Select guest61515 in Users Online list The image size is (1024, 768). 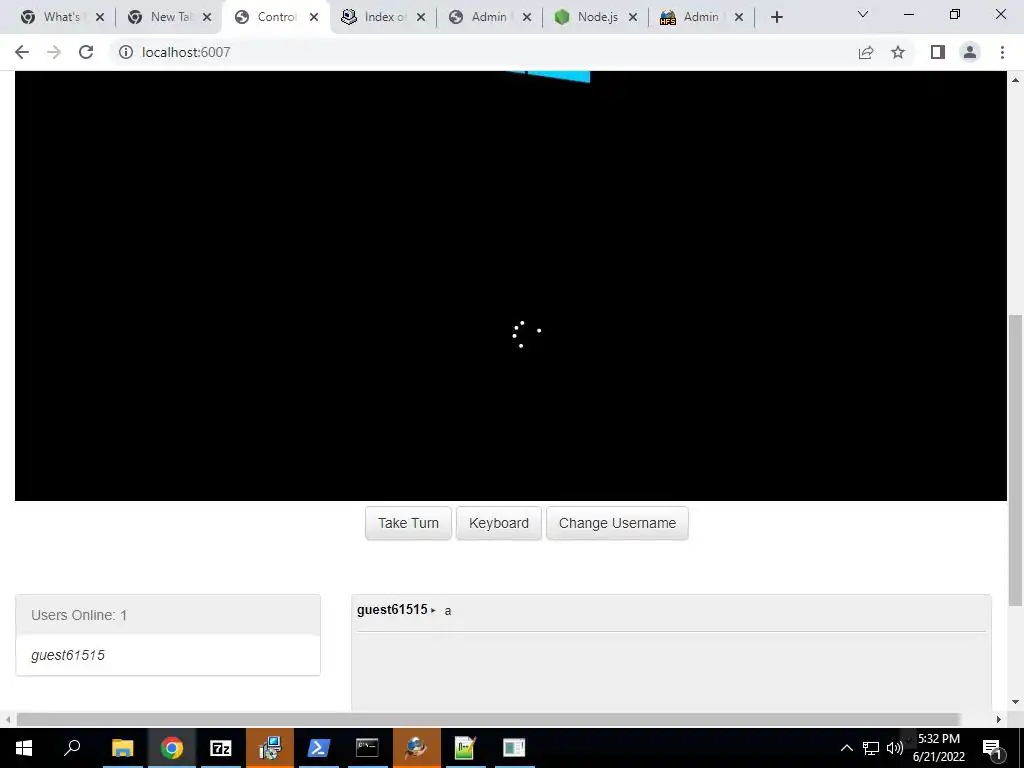pyautogui.click(x=68, y=655)
